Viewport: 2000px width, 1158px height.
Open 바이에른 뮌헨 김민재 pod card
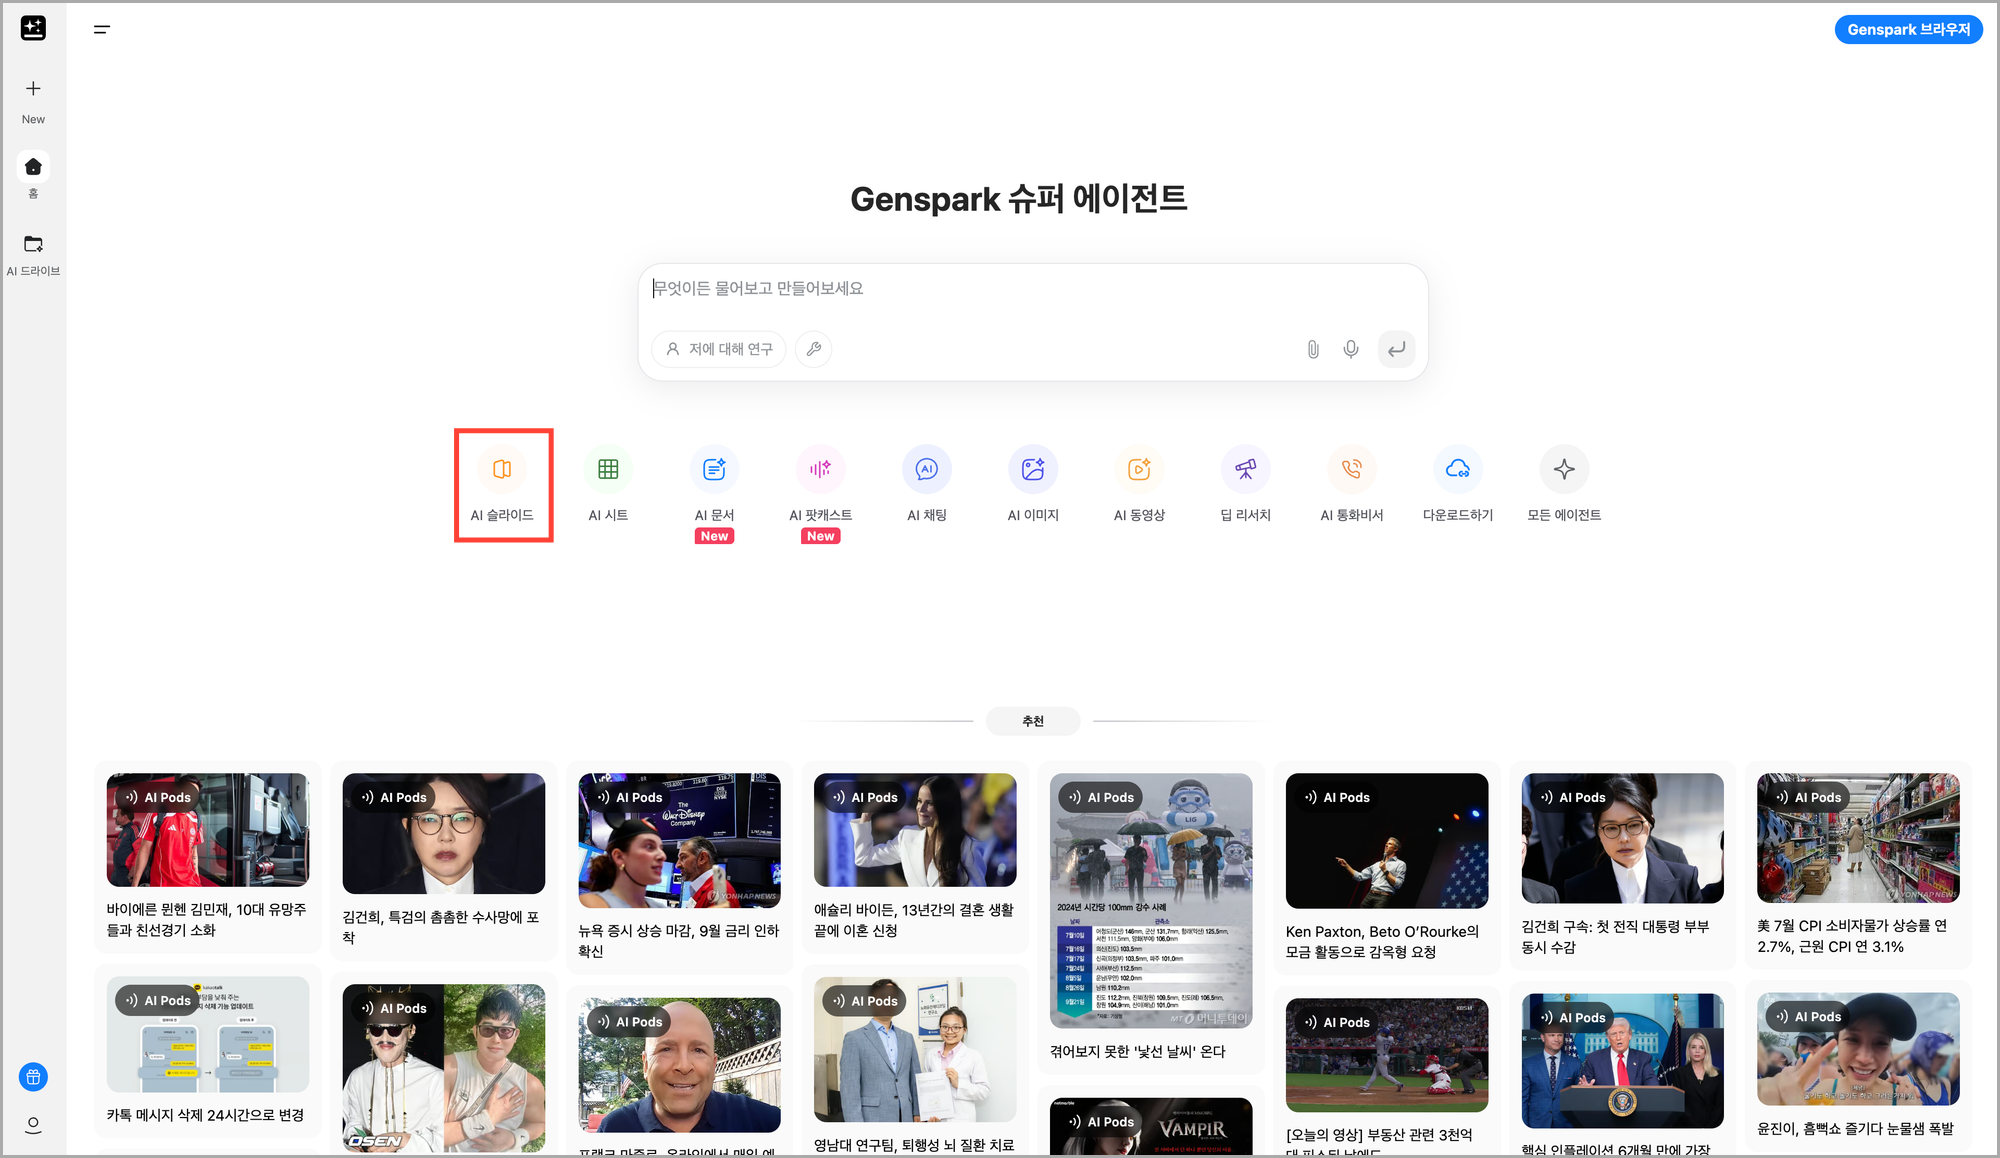point(207,856)
